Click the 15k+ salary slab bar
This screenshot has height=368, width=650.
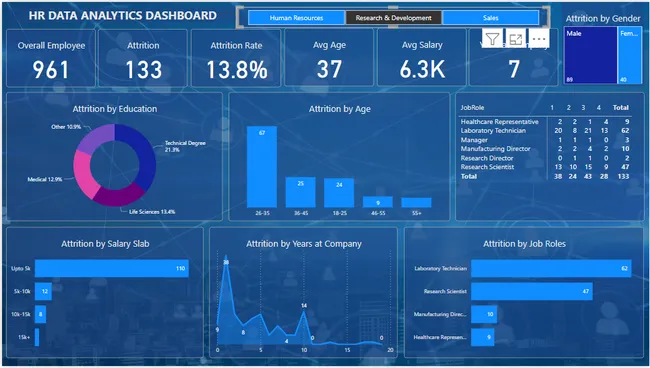point(37,337)
